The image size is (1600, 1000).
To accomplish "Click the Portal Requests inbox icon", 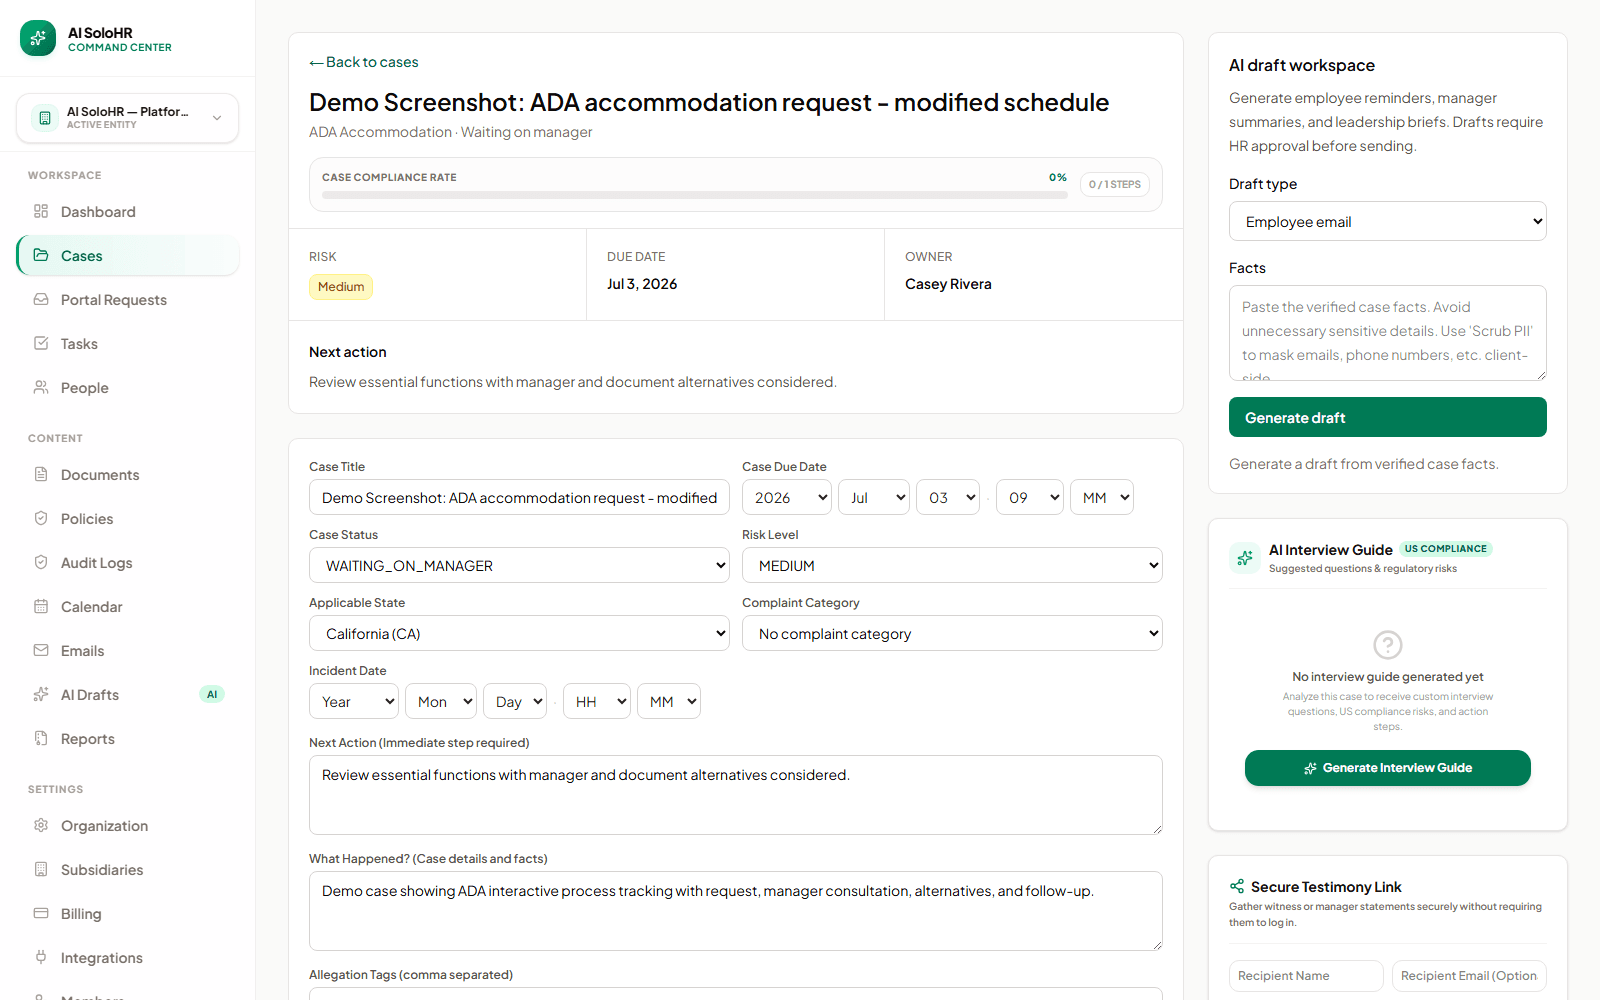I will point(41,299).
